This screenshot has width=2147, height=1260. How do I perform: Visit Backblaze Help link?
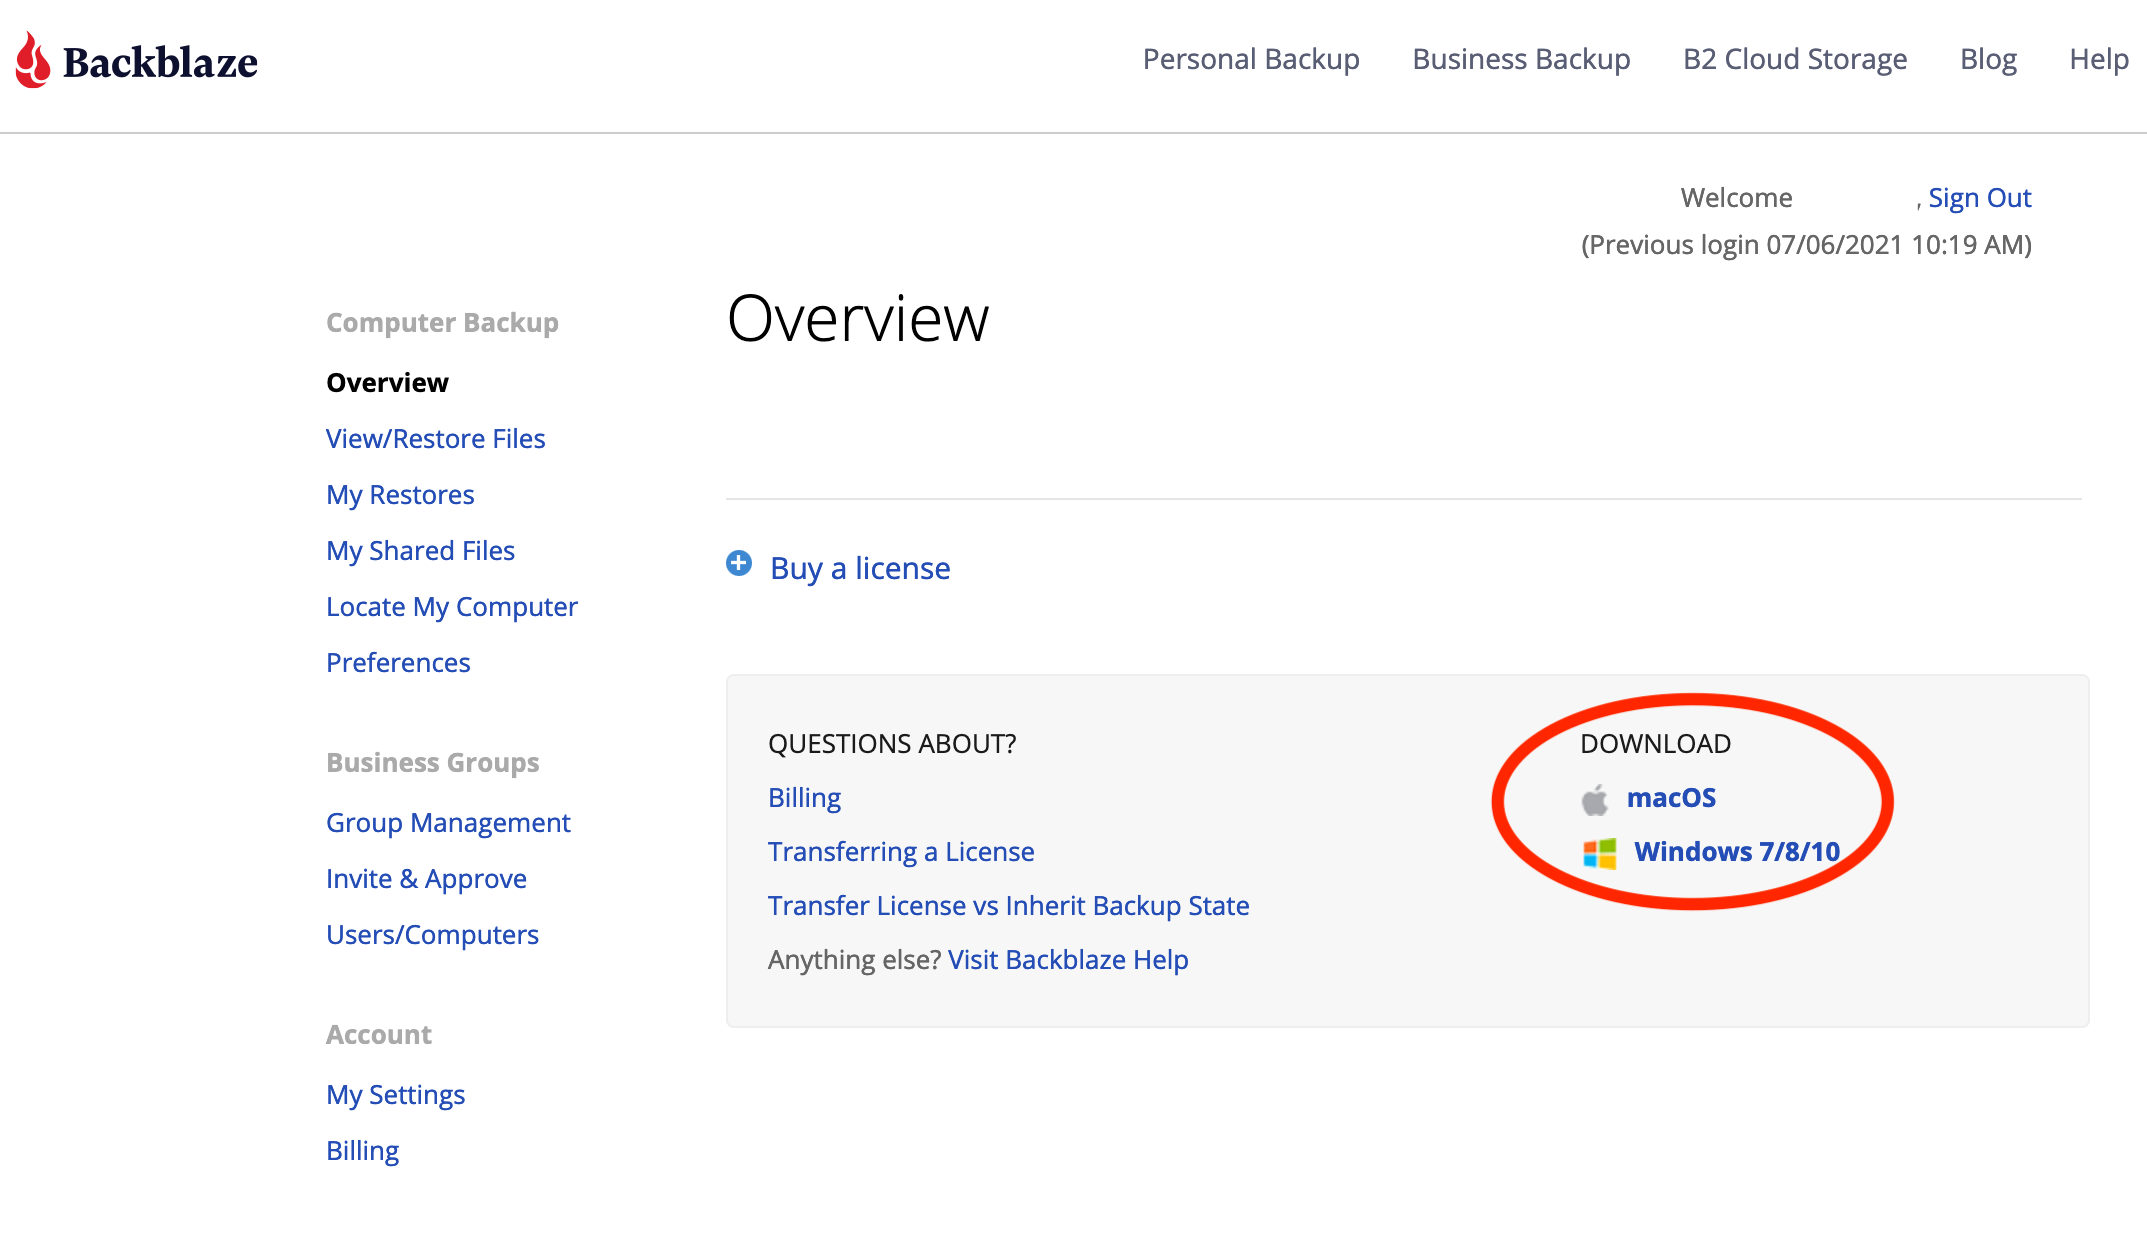tap(1068, 960)
